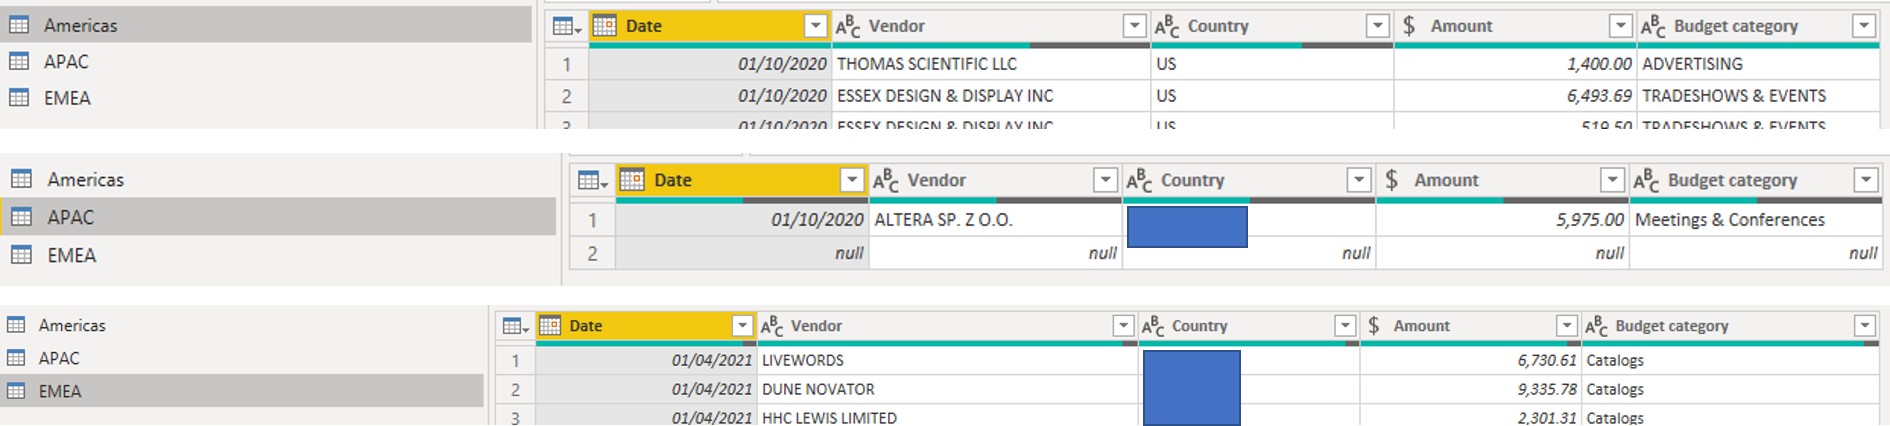Change Vendor ABC type icon above THOMAS SCIENTIFIC LLC
This screenshot has width=1890, height=426.
(848, 26)
